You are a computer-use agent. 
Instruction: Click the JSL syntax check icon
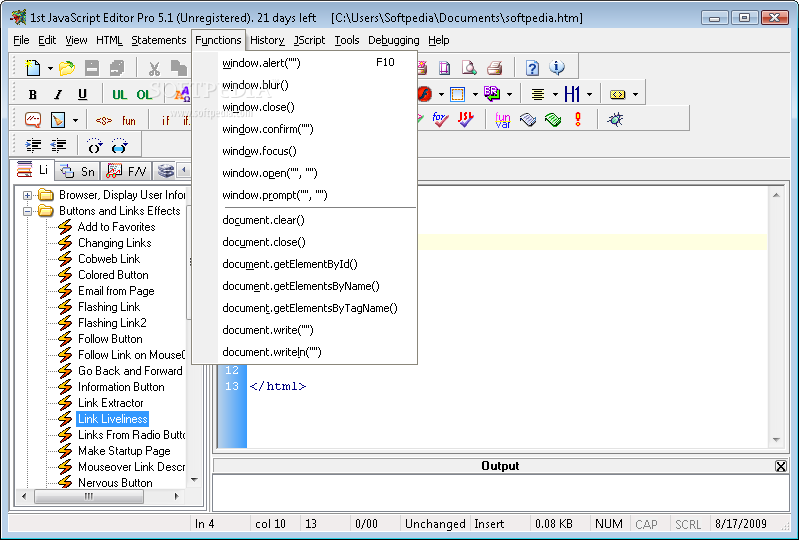tap(466, 120)
